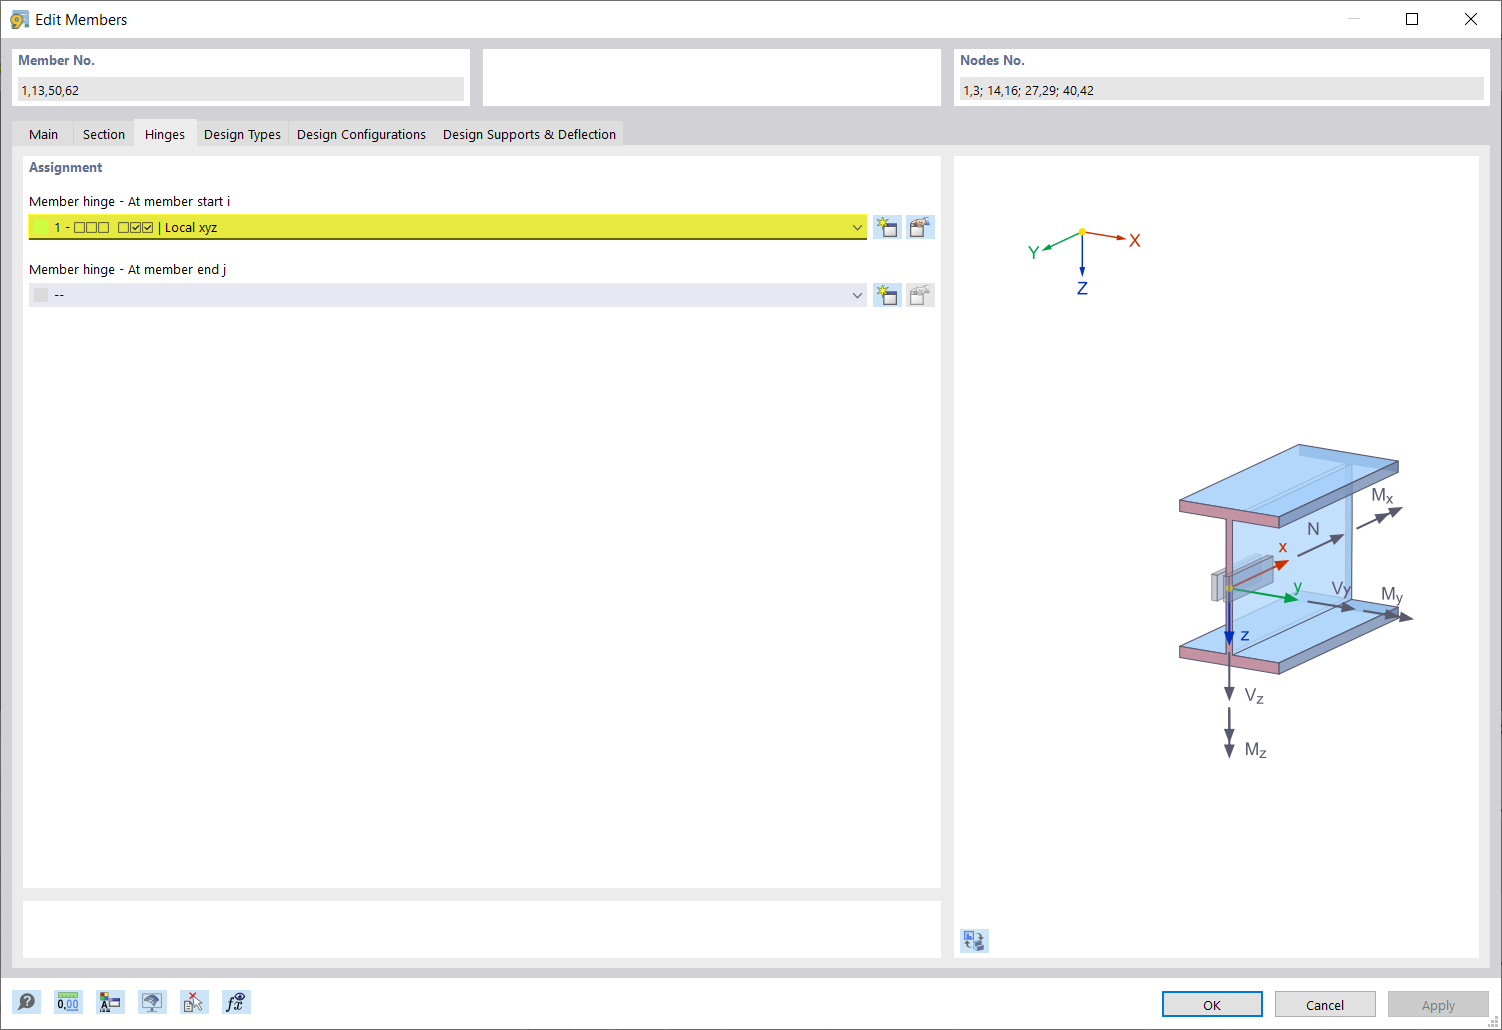1502x1030 pixels.
Task: Expand the member start i hinge dropdown
Action: click(x=857, y=227)
